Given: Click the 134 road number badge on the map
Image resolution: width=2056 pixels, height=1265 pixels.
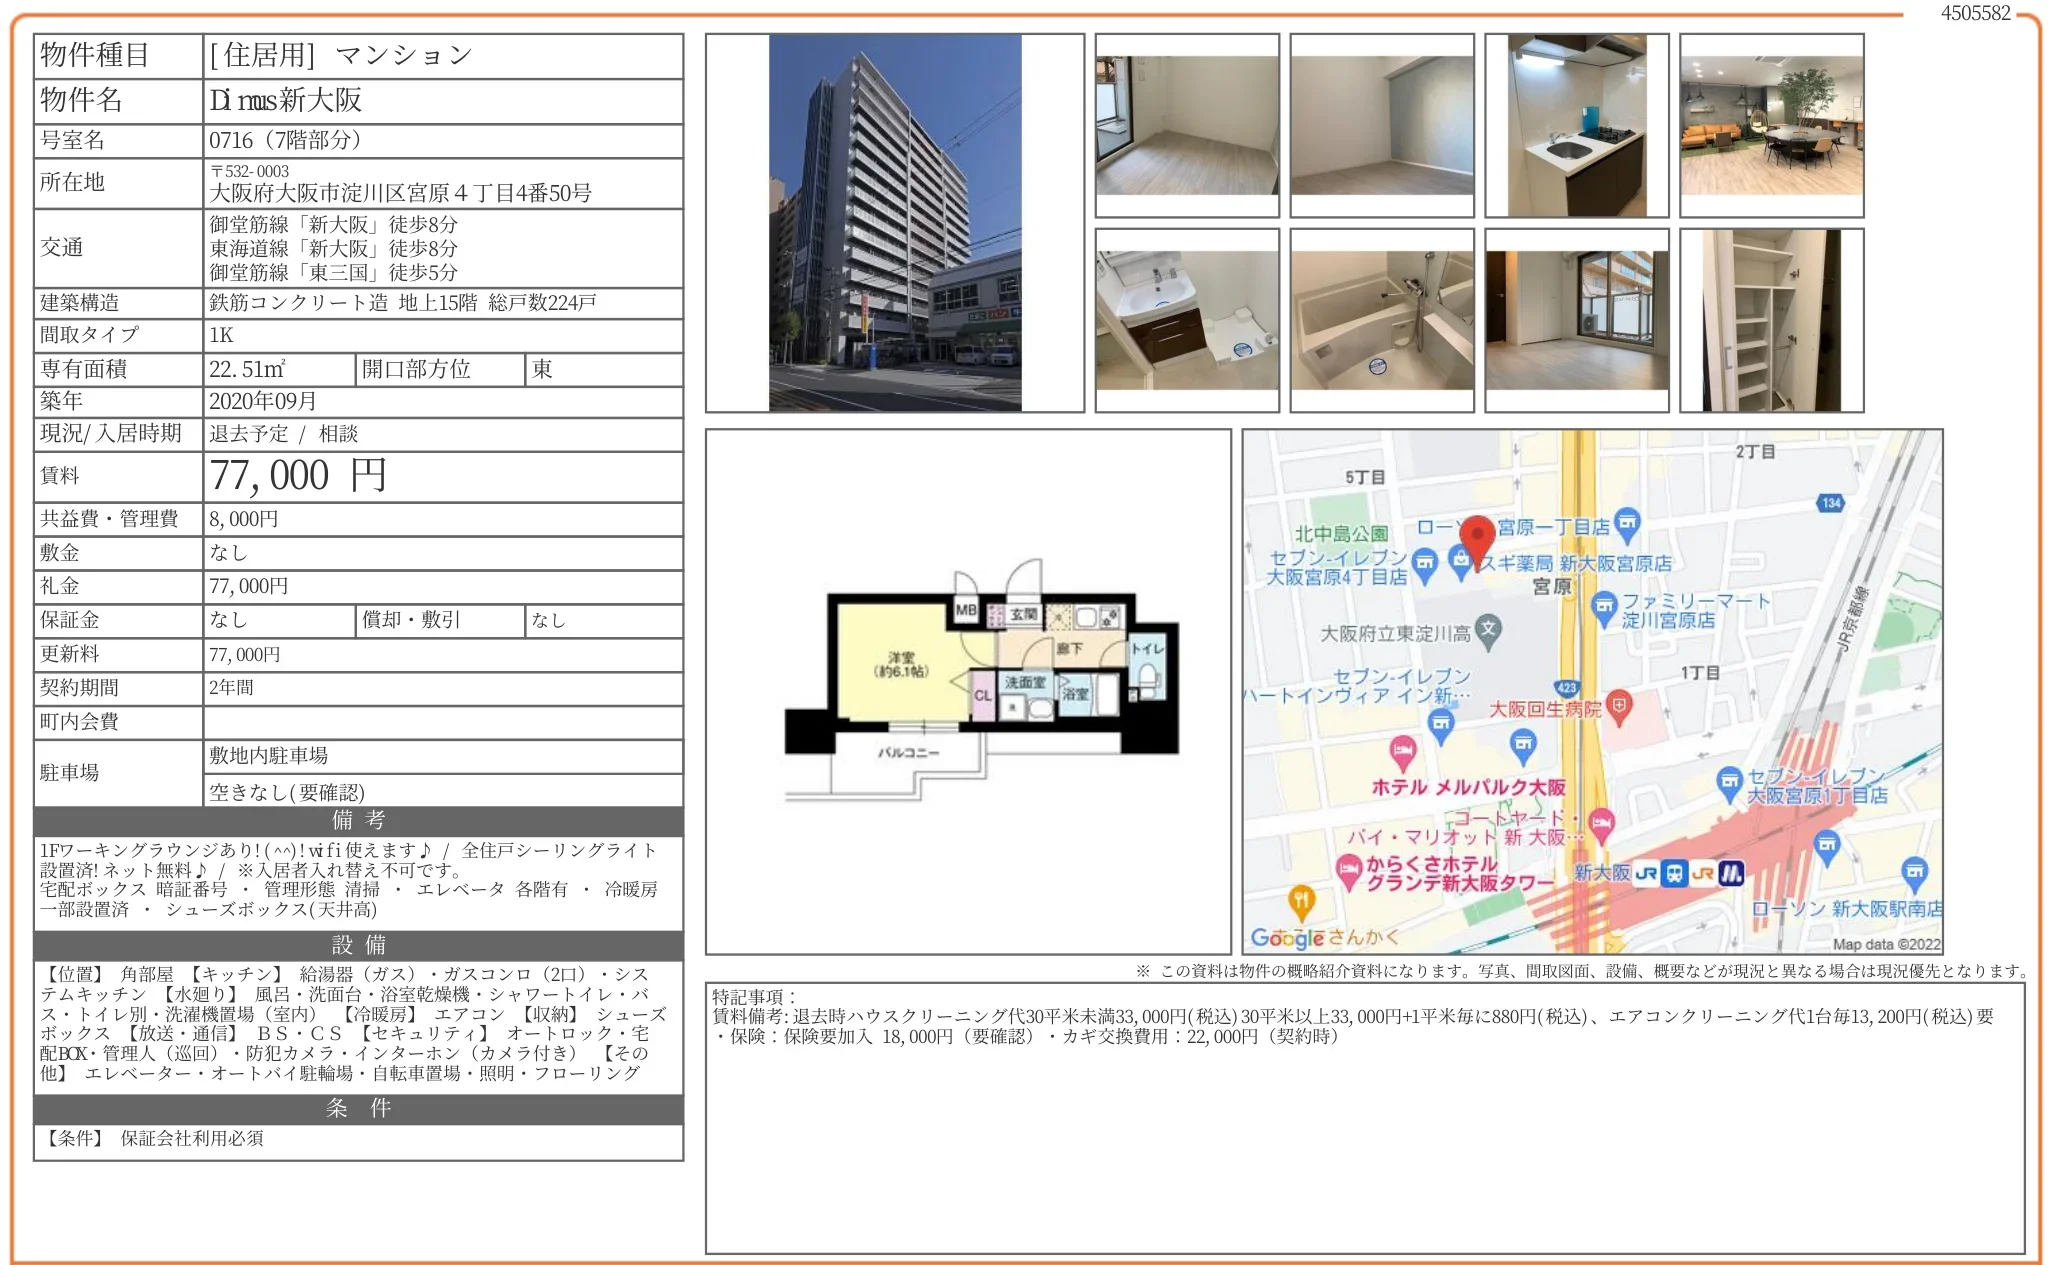Looking at the screenshot, I should (1831, 502).
